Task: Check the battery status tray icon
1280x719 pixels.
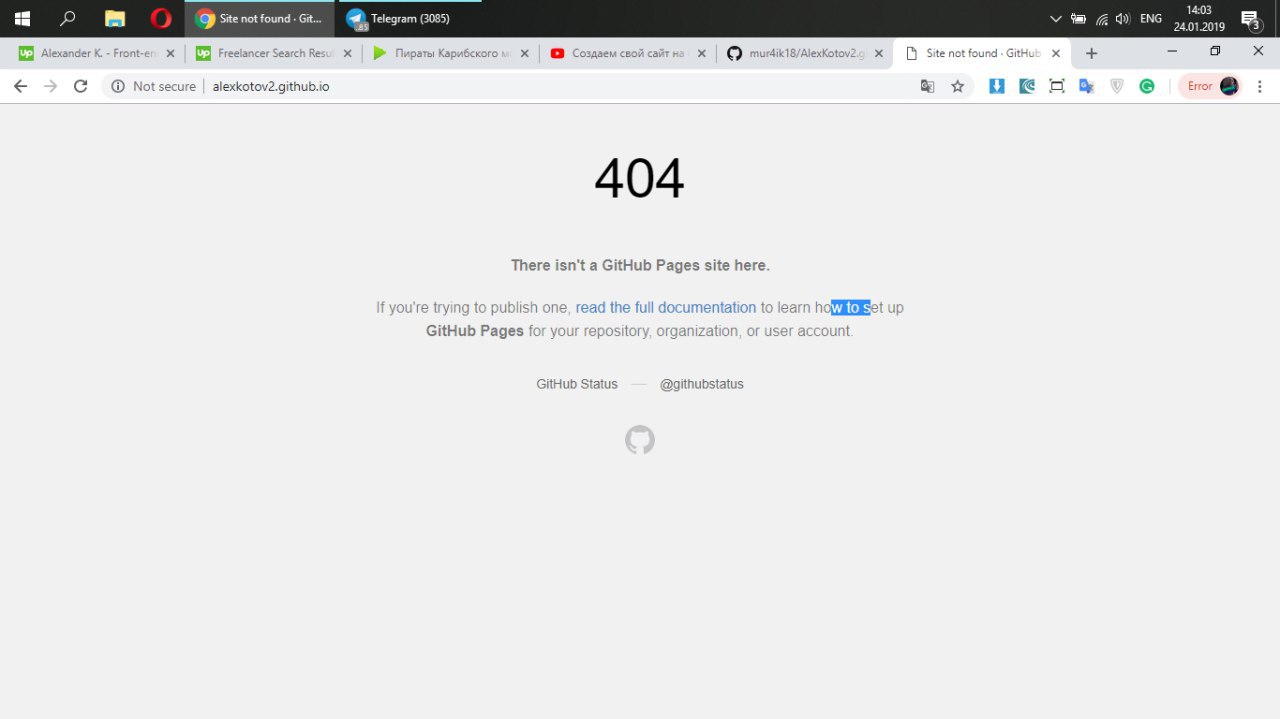Action: click(1078, 18)
